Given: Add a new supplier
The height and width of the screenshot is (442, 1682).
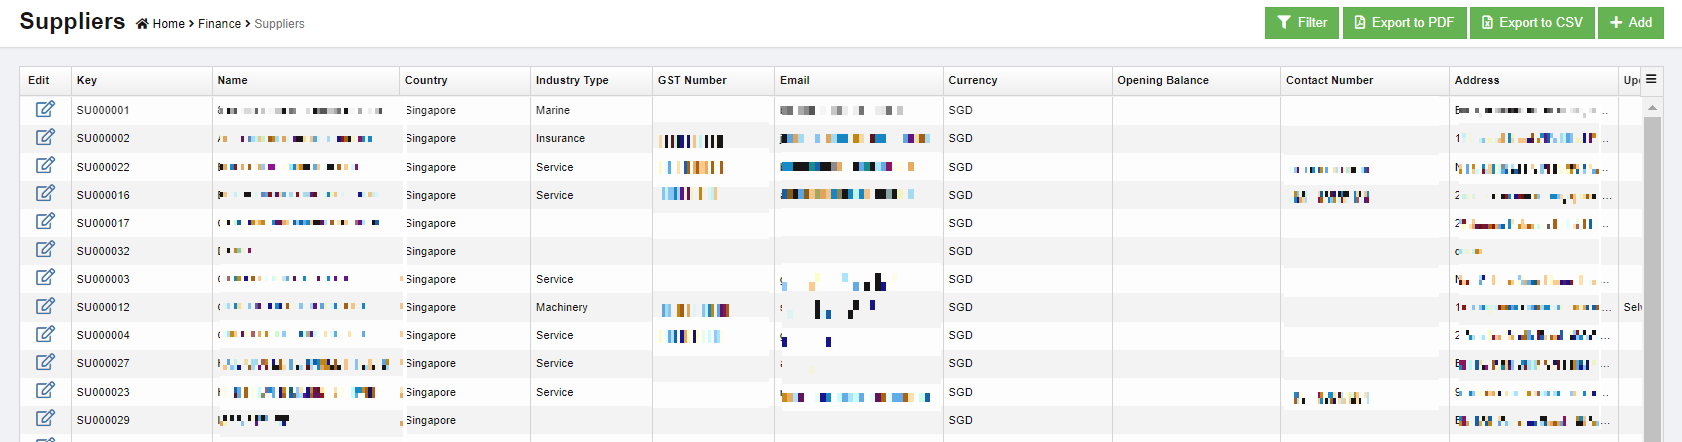Looking at the screenshot, I should pyautogui.click(x=1630, y=23).
